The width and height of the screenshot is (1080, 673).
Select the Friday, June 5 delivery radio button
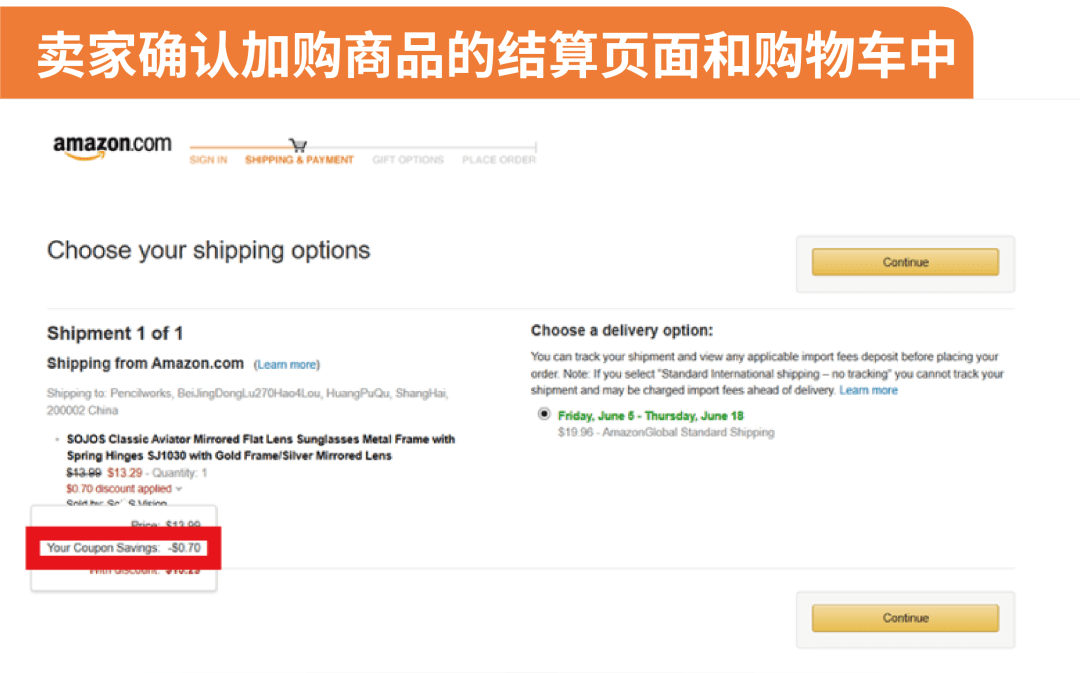click(544, 414)
